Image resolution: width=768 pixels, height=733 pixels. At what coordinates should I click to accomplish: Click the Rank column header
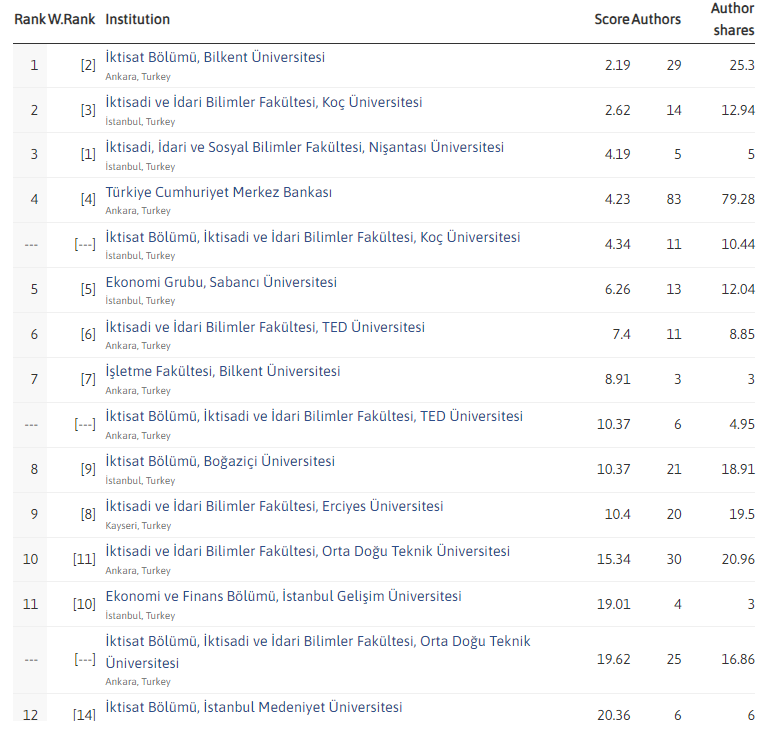click(x=30, y=20)
